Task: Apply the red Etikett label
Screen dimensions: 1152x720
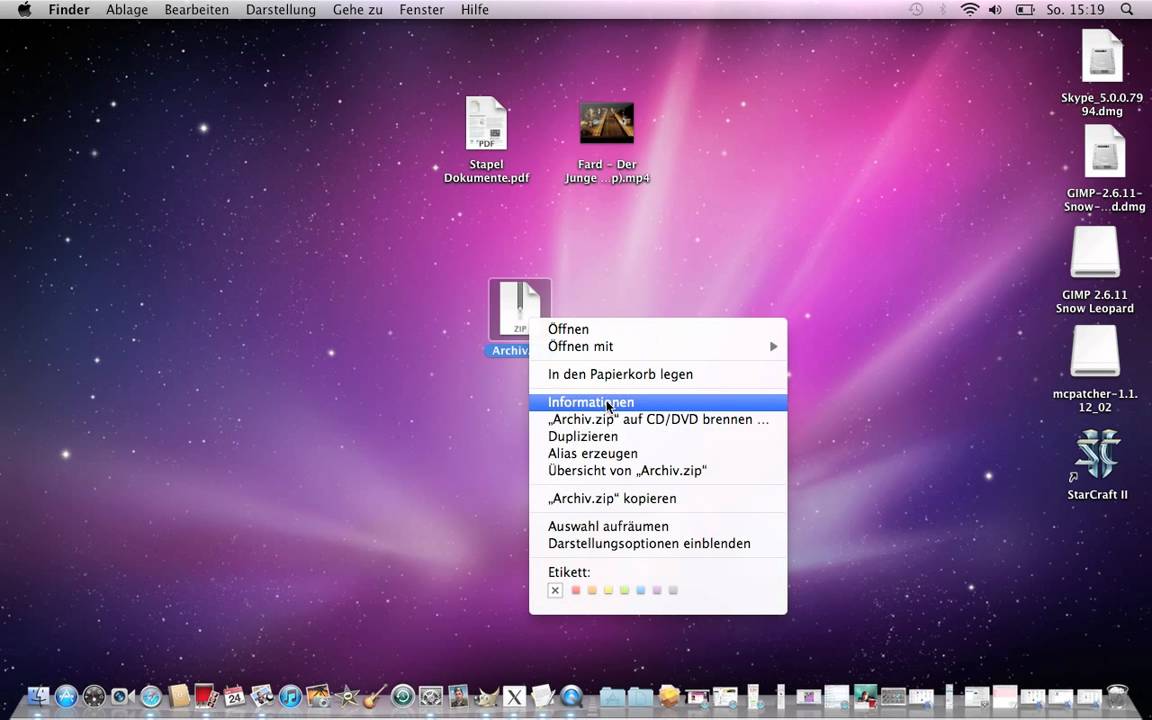Action: point(576,590)
